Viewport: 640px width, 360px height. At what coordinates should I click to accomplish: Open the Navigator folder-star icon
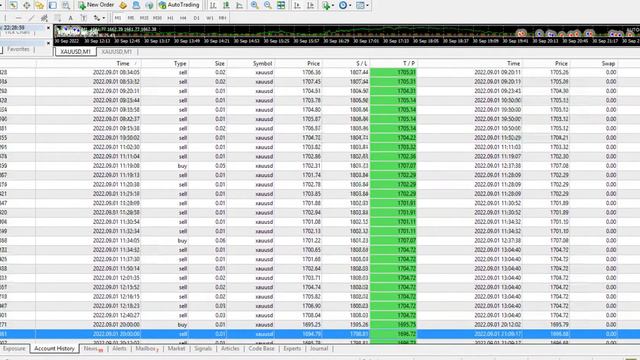[40, 5]
